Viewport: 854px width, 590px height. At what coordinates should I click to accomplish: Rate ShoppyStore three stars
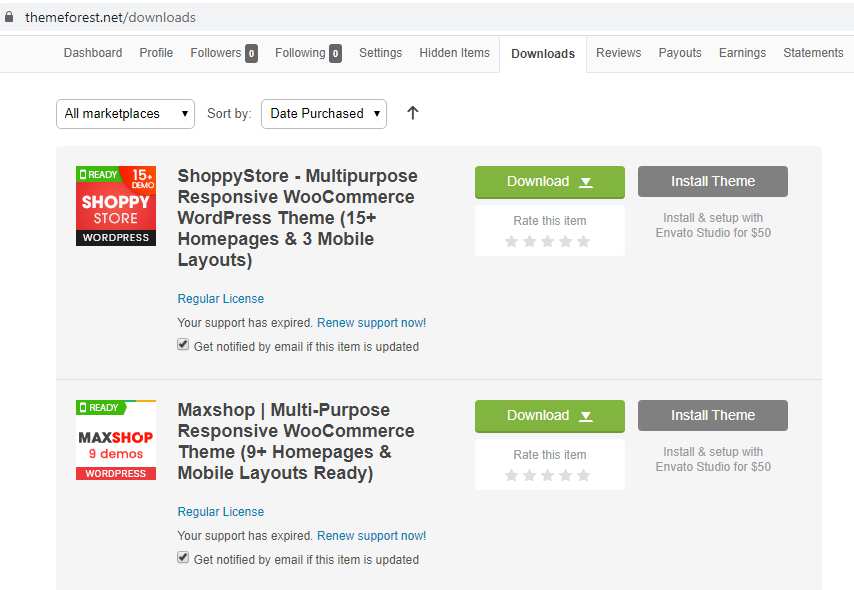[547, 241]
